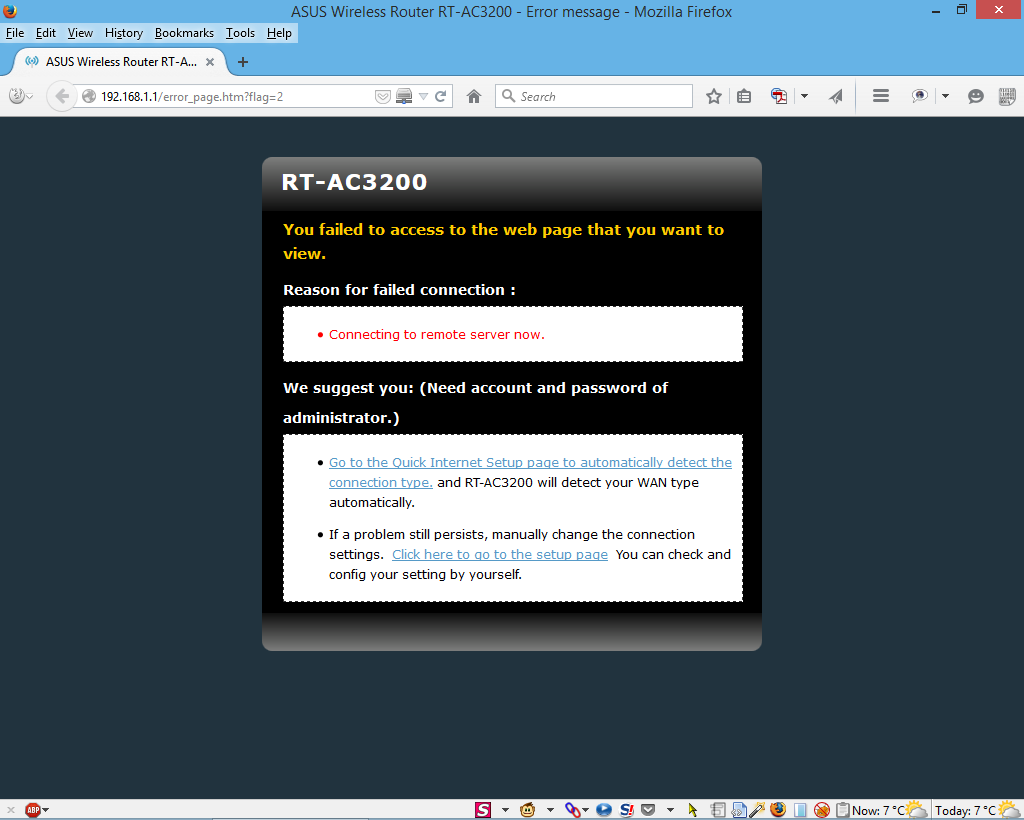Show bookmarks list icon beside the star
Viewport: 1024px width, 820px height.
click(744, 97)
